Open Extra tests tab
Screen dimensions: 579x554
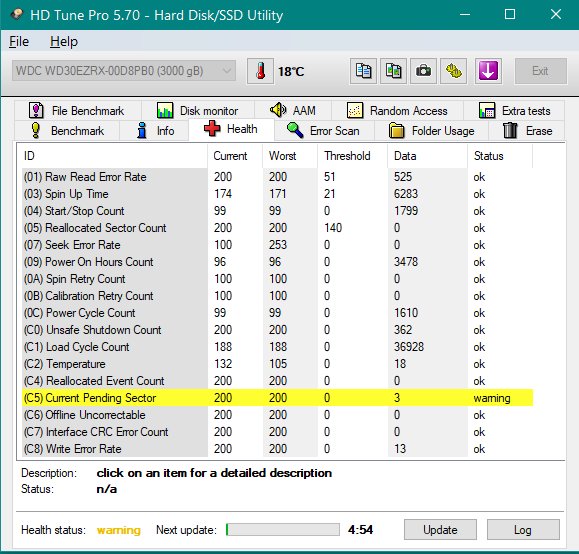[514, 110]
